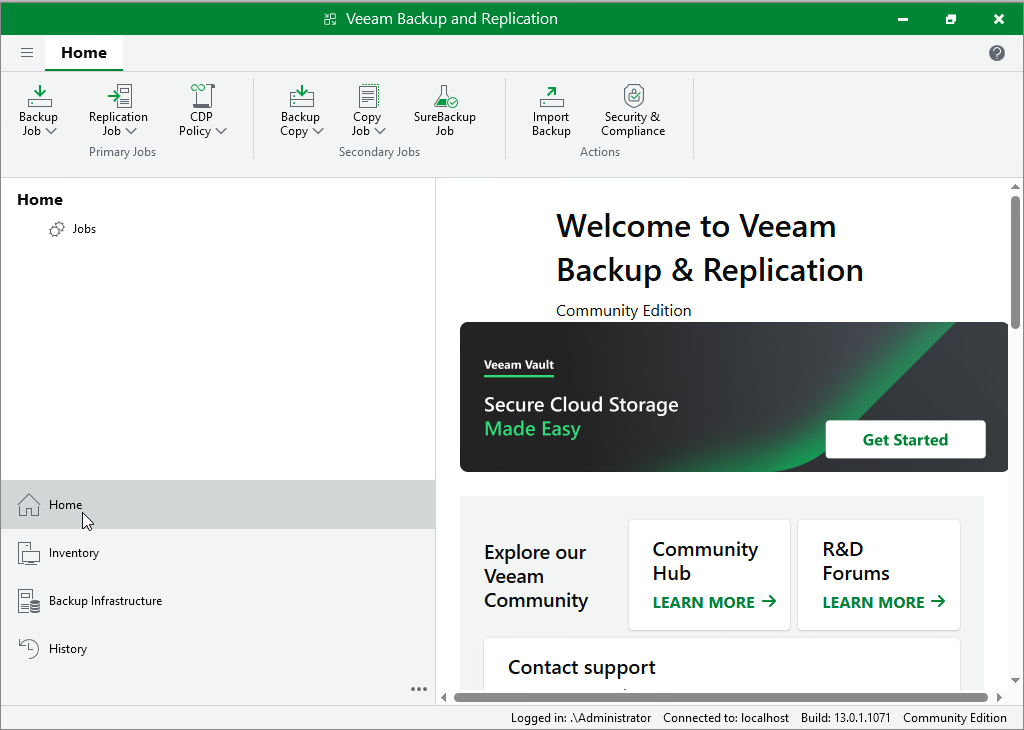Go to the History view

coord(68,649)
